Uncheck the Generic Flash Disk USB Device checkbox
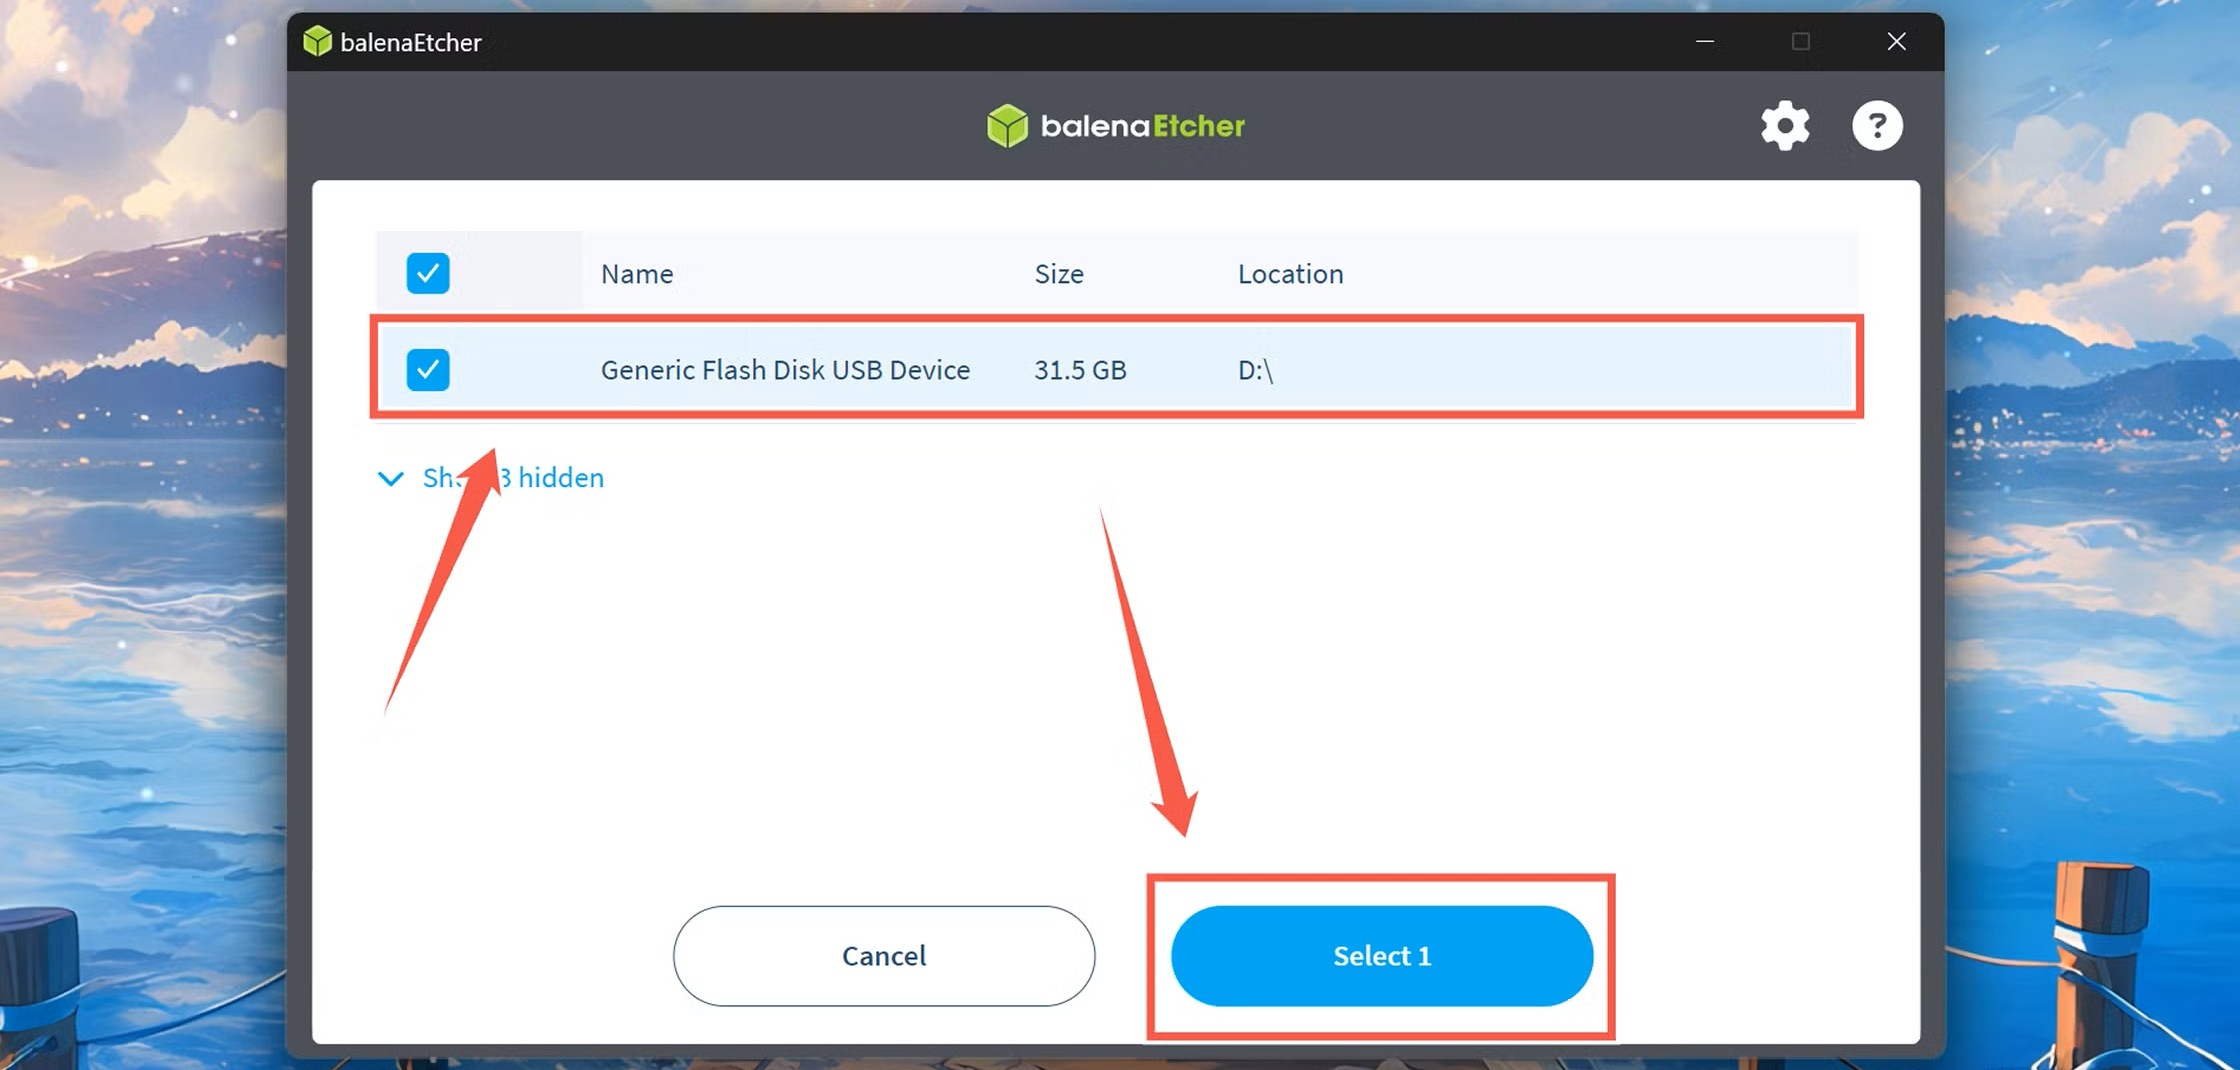The width and height of the screenshot is (2240, 1070). pyautogui.click(x=428, y=369)
